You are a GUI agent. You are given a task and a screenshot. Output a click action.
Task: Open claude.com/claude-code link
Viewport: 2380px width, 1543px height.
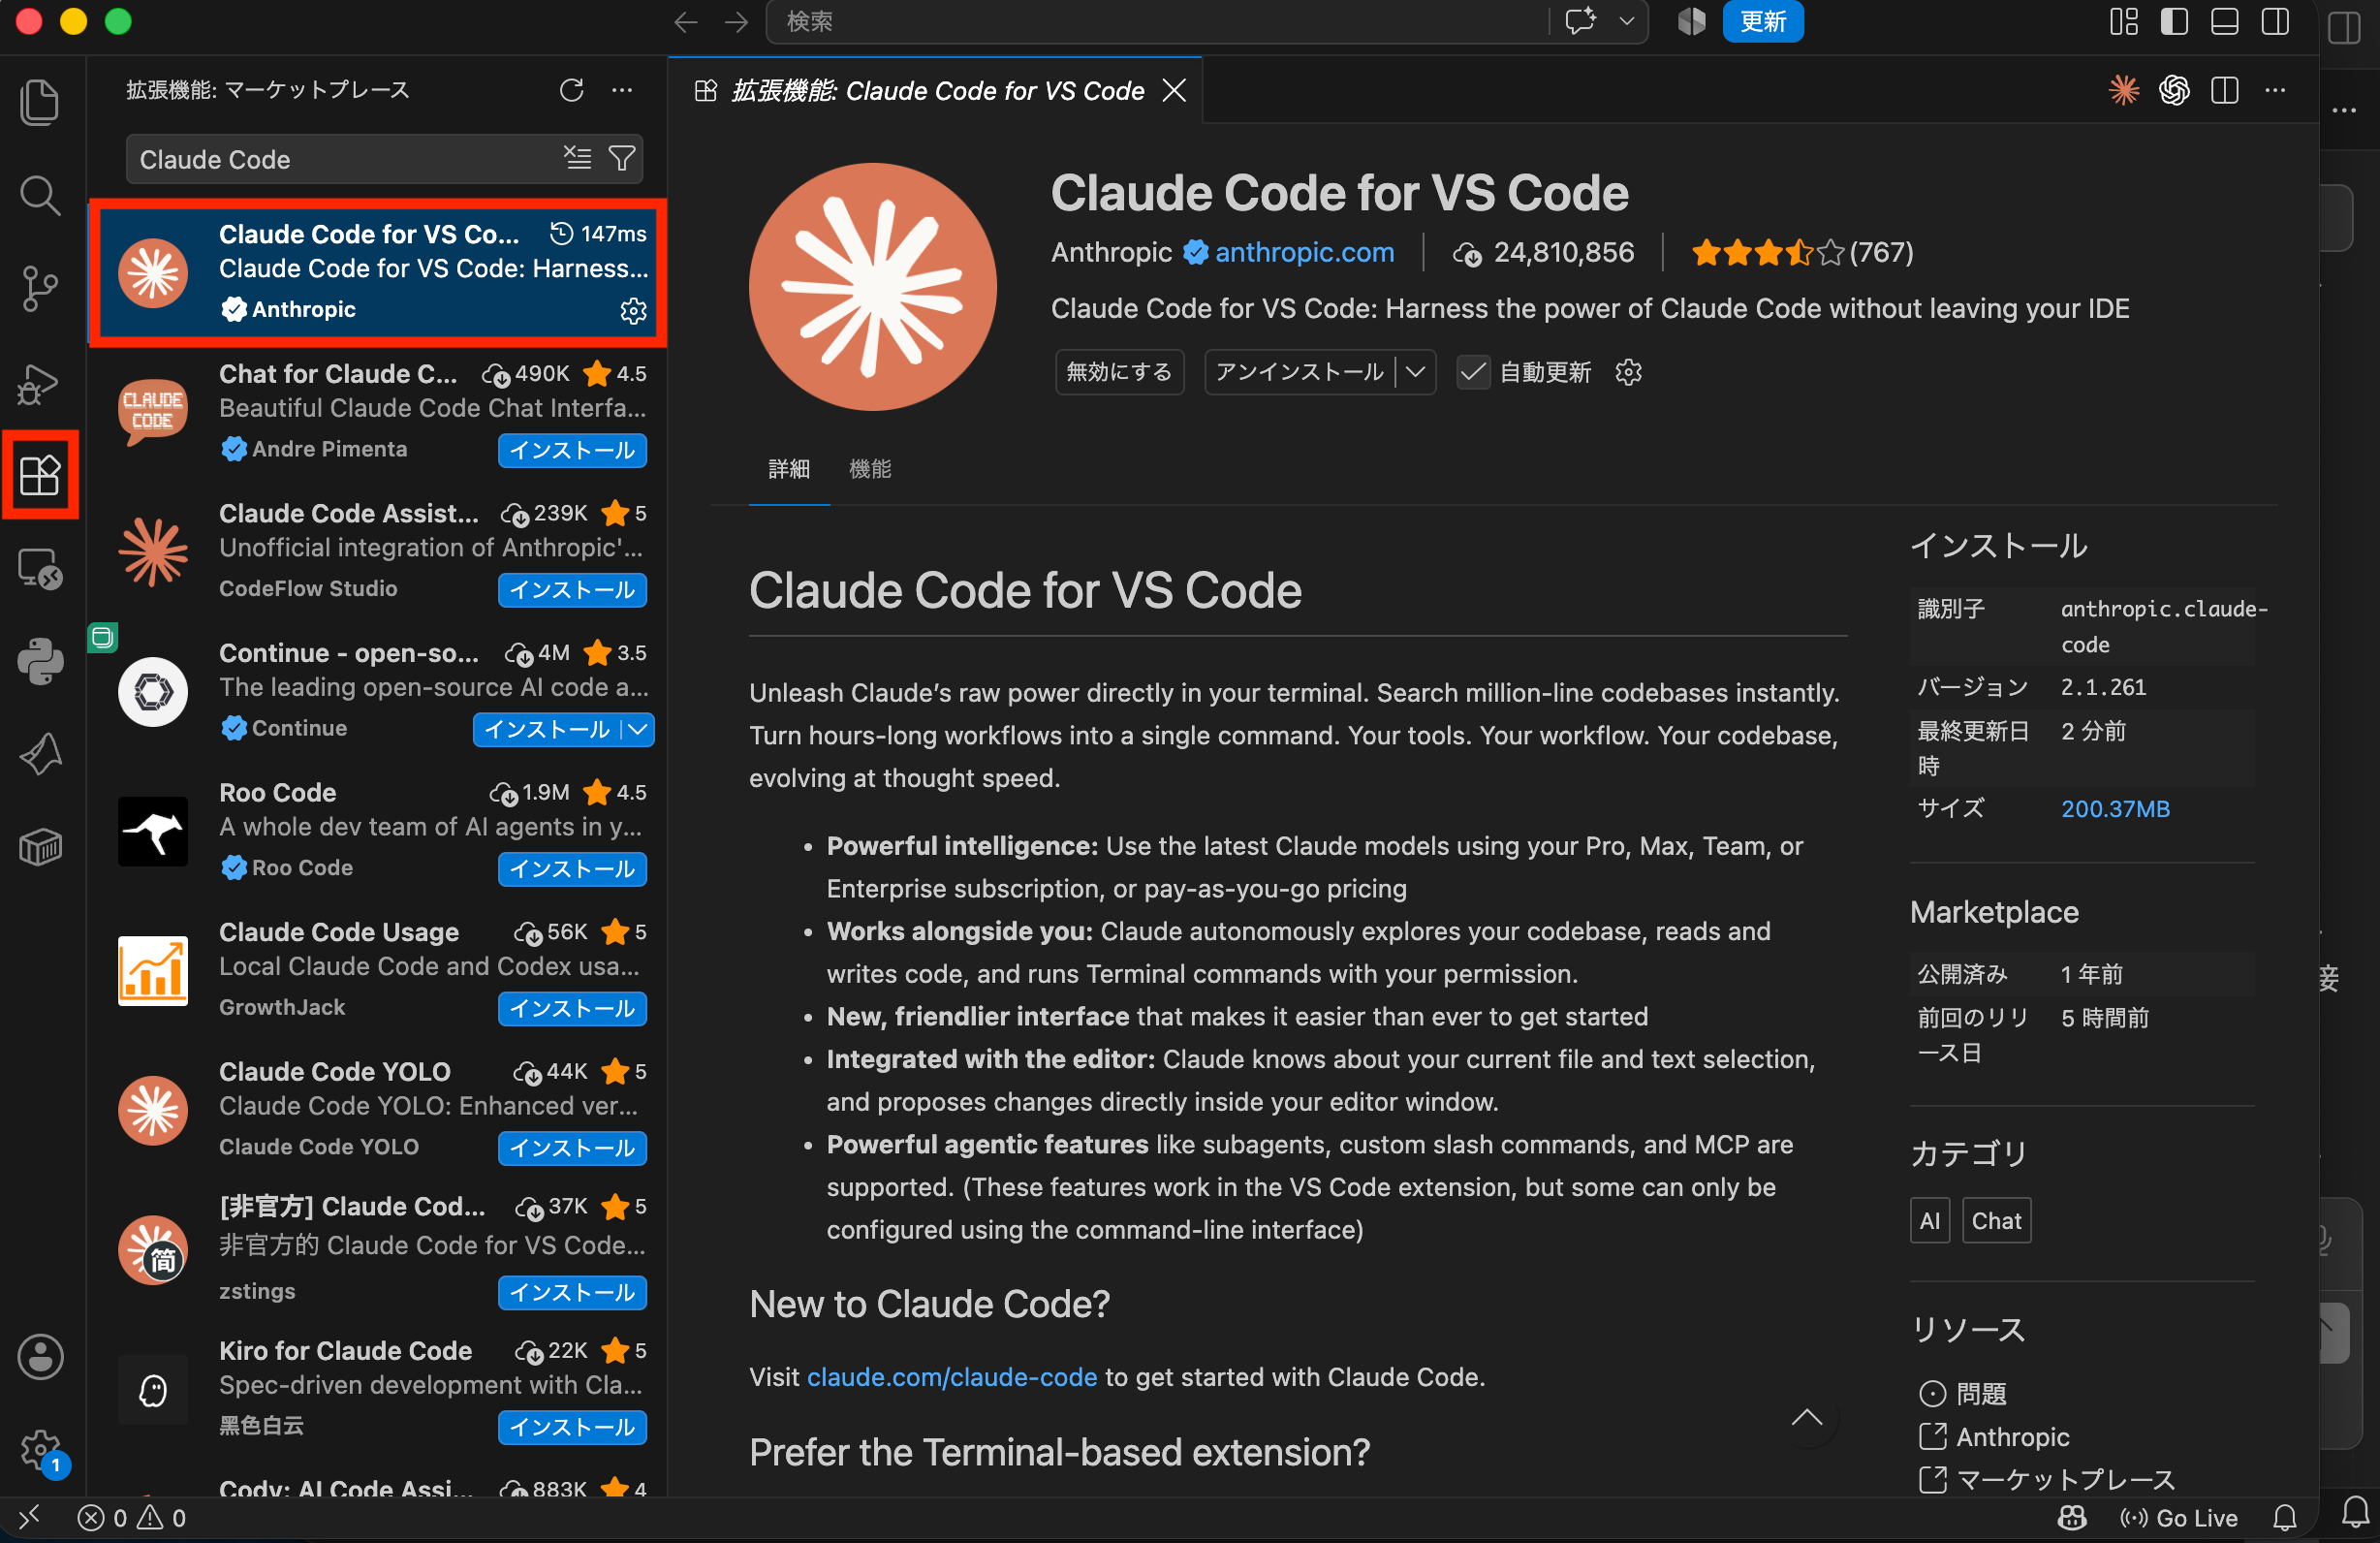pyautogui.click(x=951, y=1377)
